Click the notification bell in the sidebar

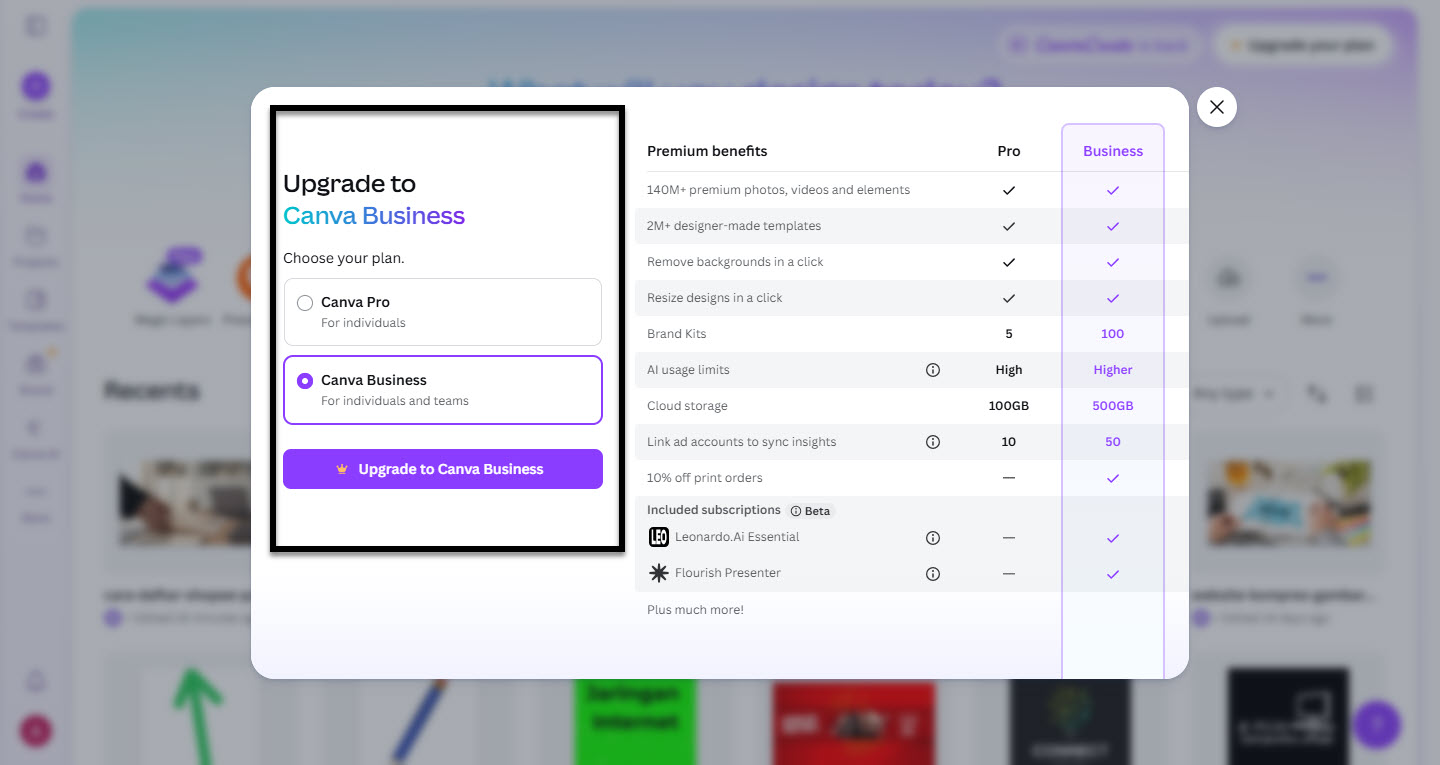click(x=35, y=680)
